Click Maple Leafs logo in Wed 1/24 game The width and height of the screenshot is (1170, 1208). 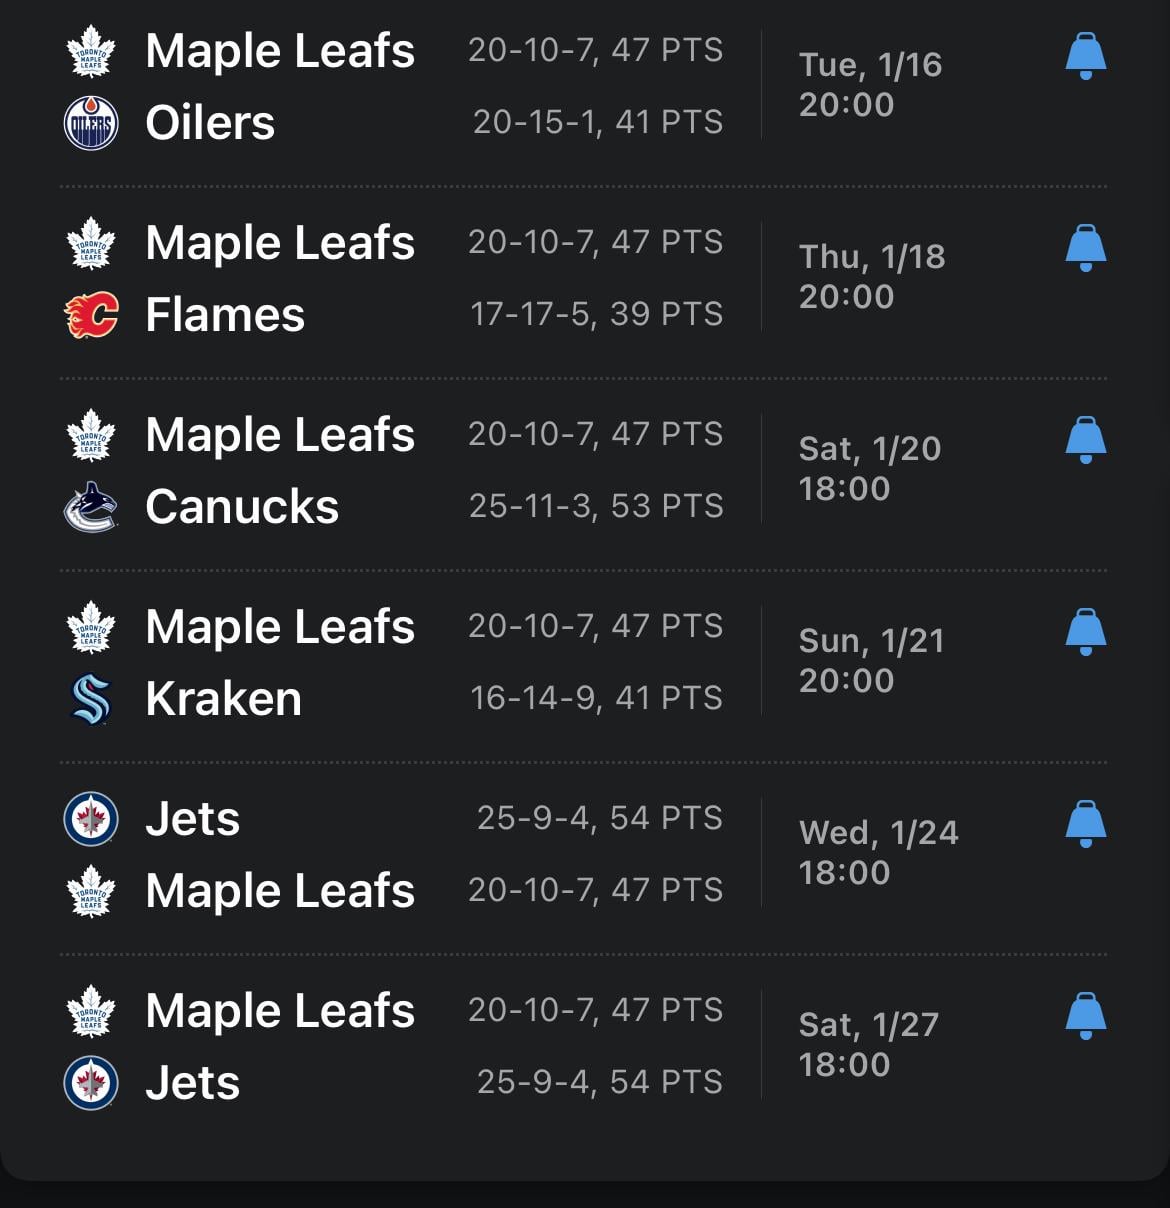pyautogui.click(x=91, y=891)
